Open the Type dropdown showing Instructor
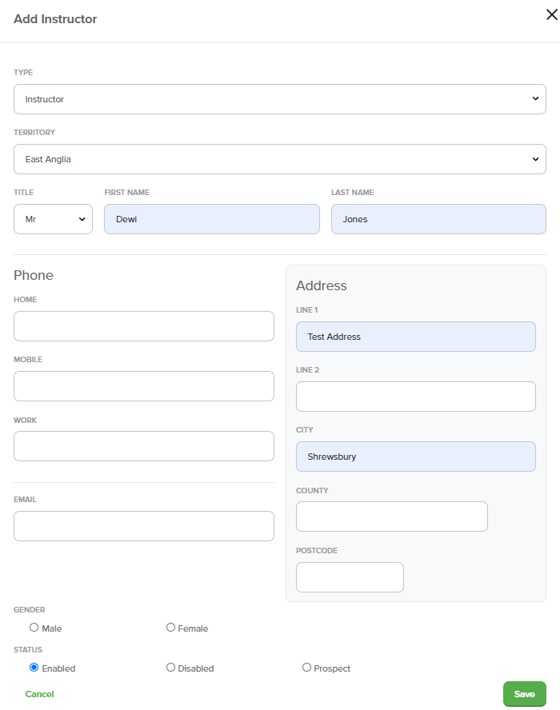The width and height of the screenshot is (560, 710). click(x=280, y=99)
